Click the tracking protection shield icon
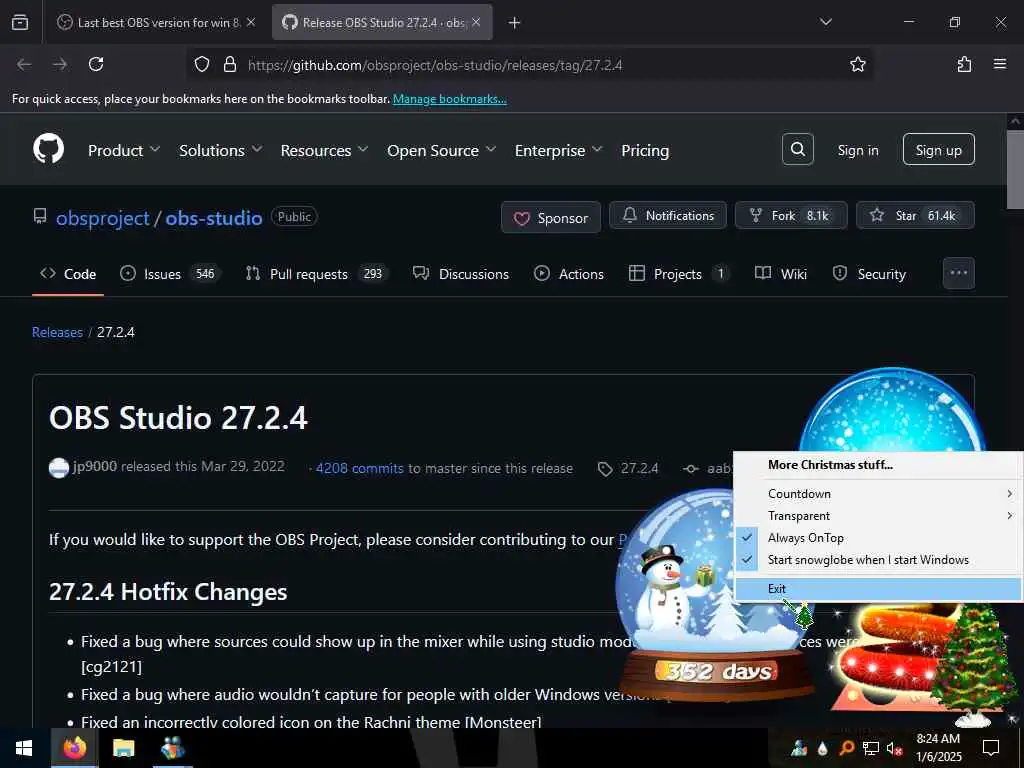Viewport: 1024px width, 768px height. click(202, 64)
